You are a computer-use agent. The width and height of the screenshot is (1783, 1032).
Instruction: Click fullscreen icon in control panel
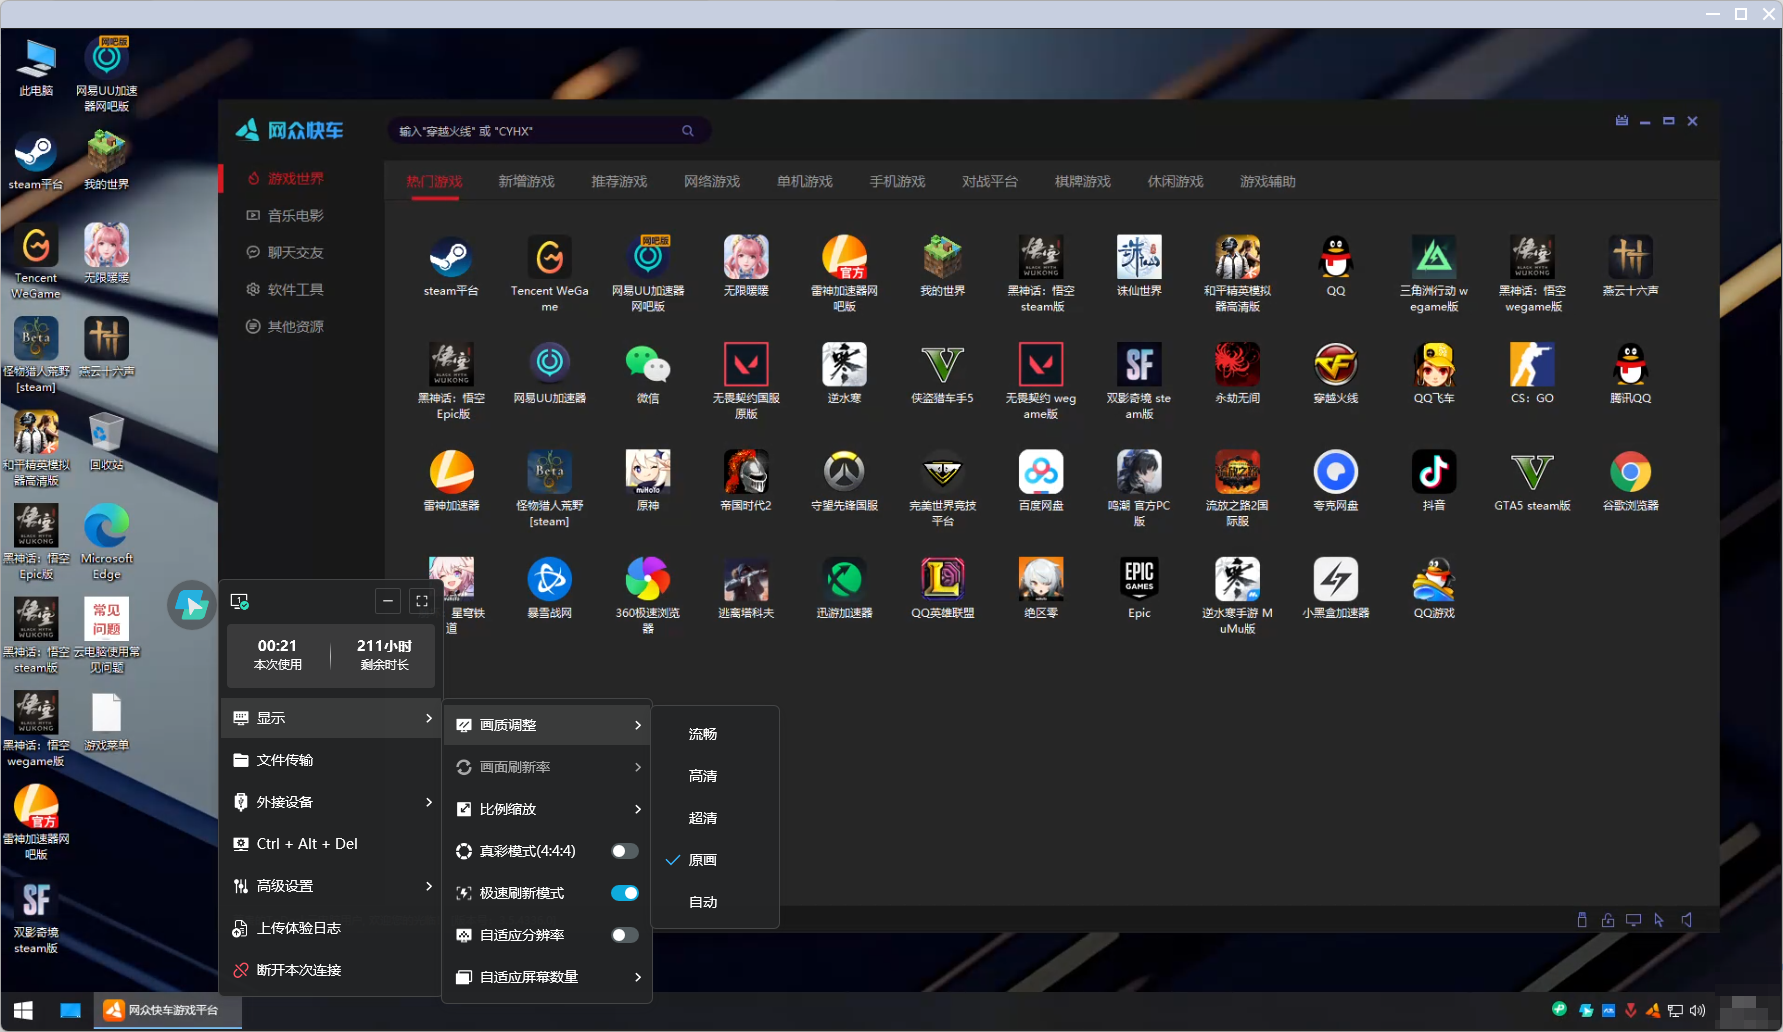tap(422, 601)
